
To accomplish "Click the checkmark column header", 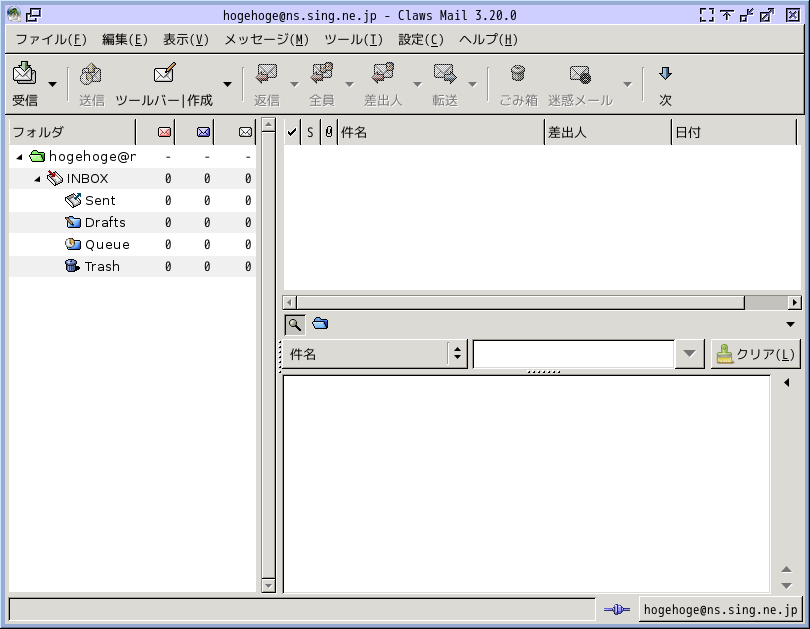I will coord(292,132).
